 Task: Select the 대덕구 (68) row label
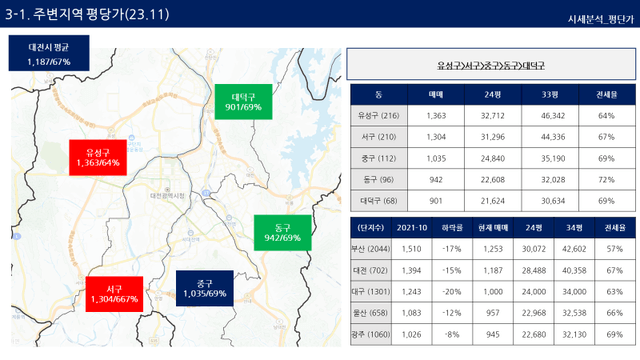[379, 201]
